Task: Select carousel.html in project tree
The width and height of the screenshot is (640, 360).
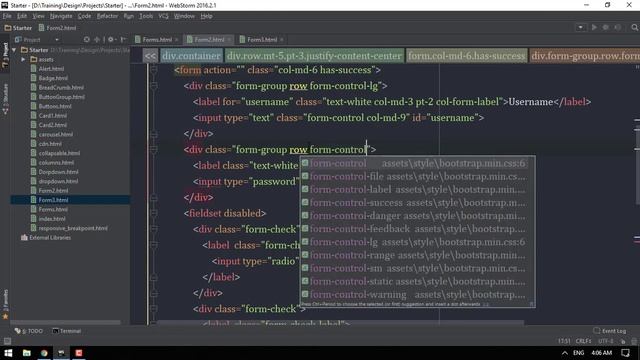Action: pos(56,134)
